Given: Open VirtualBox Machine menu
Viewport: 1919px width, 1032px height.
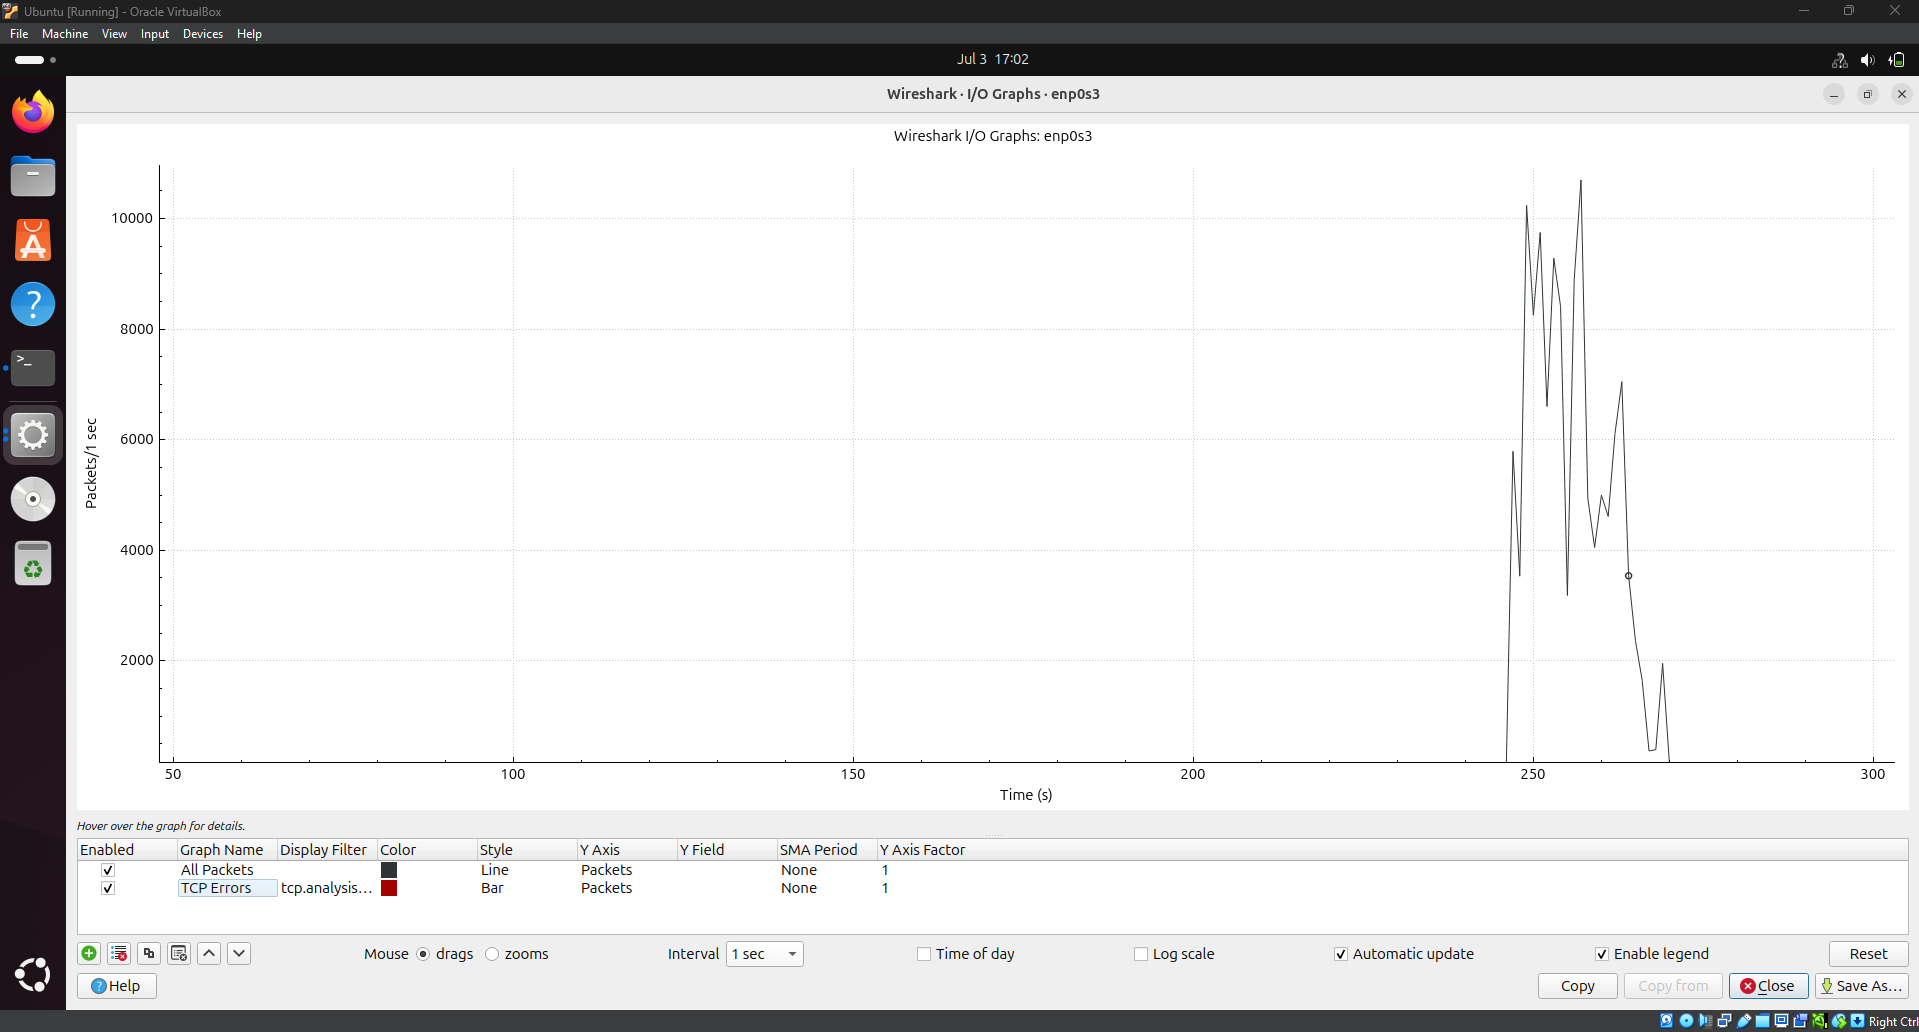Looking at the screenshot, I should tap(65, 34).
